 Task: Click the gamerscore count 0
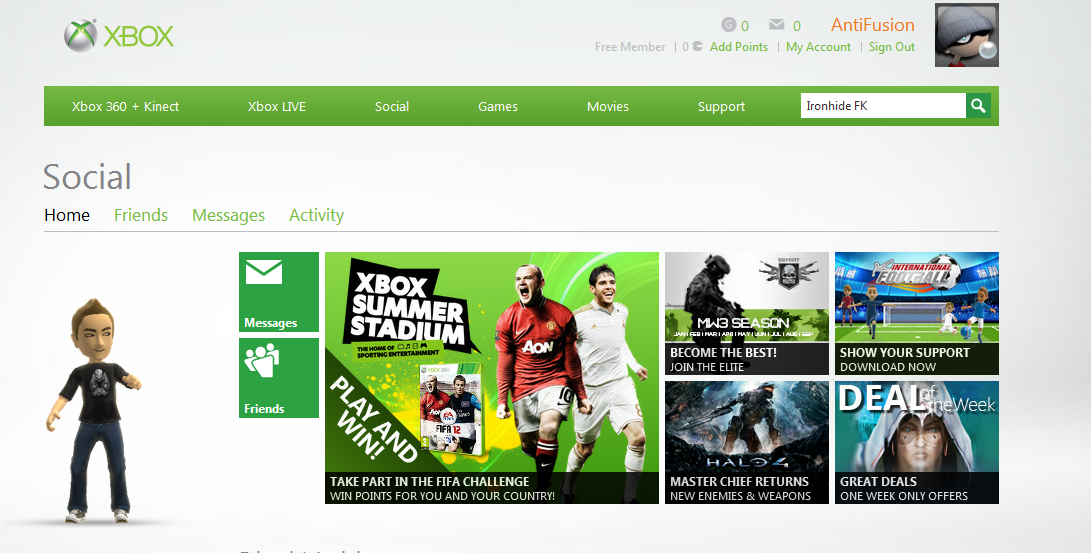pos(745,26)
